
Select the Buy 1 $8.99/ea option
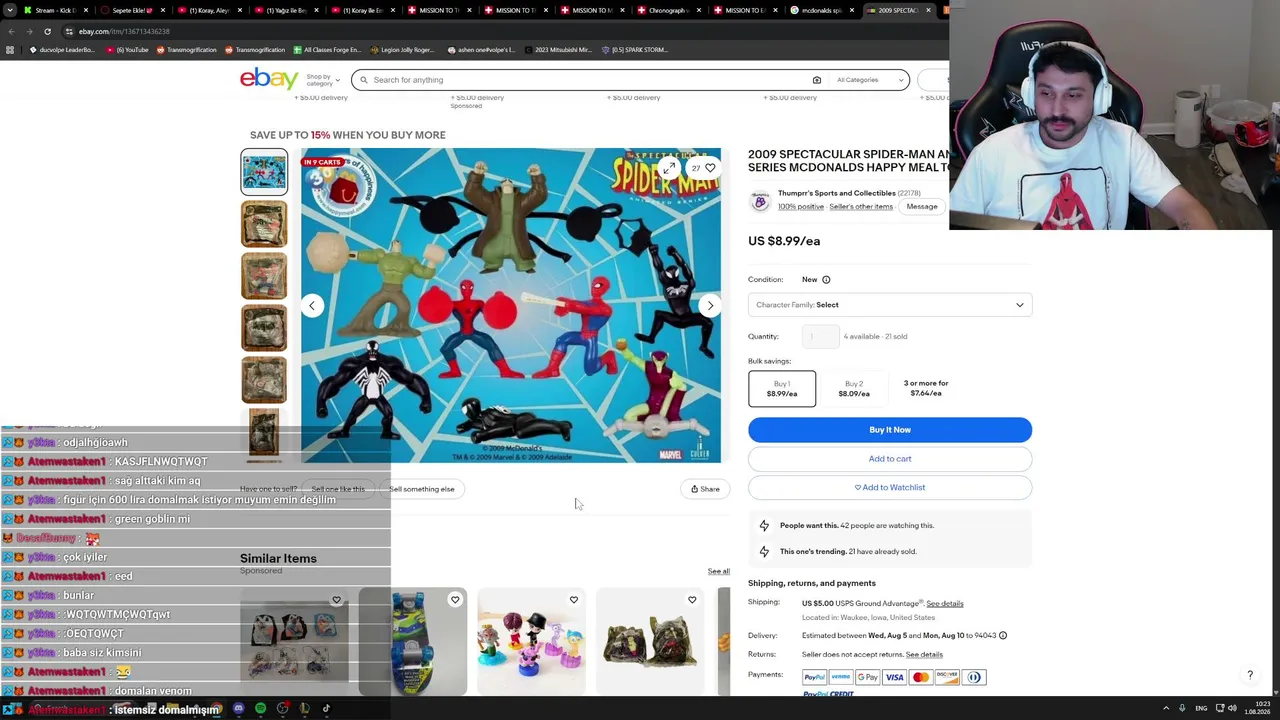[782, 389]
